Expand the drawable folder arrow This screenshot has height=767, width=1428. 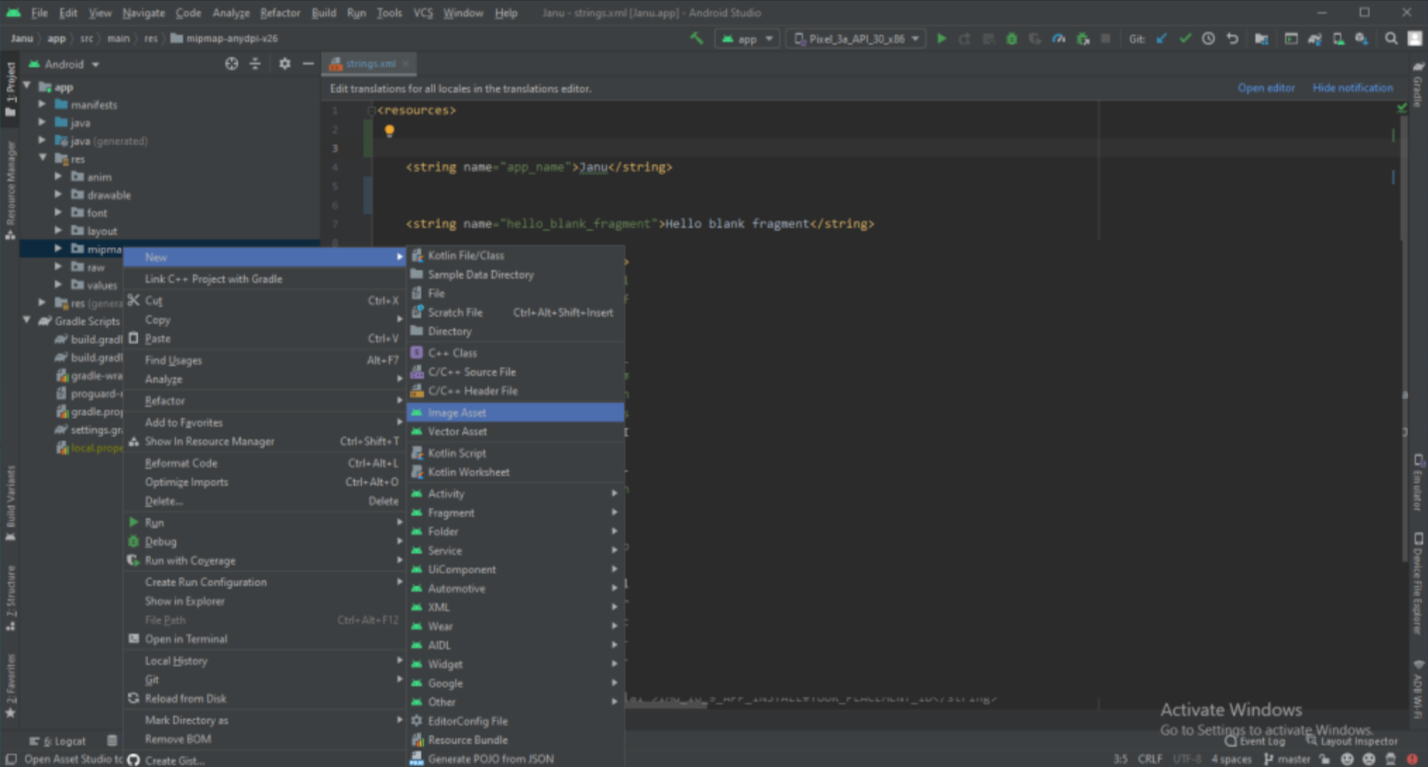(x=58, y=194)
